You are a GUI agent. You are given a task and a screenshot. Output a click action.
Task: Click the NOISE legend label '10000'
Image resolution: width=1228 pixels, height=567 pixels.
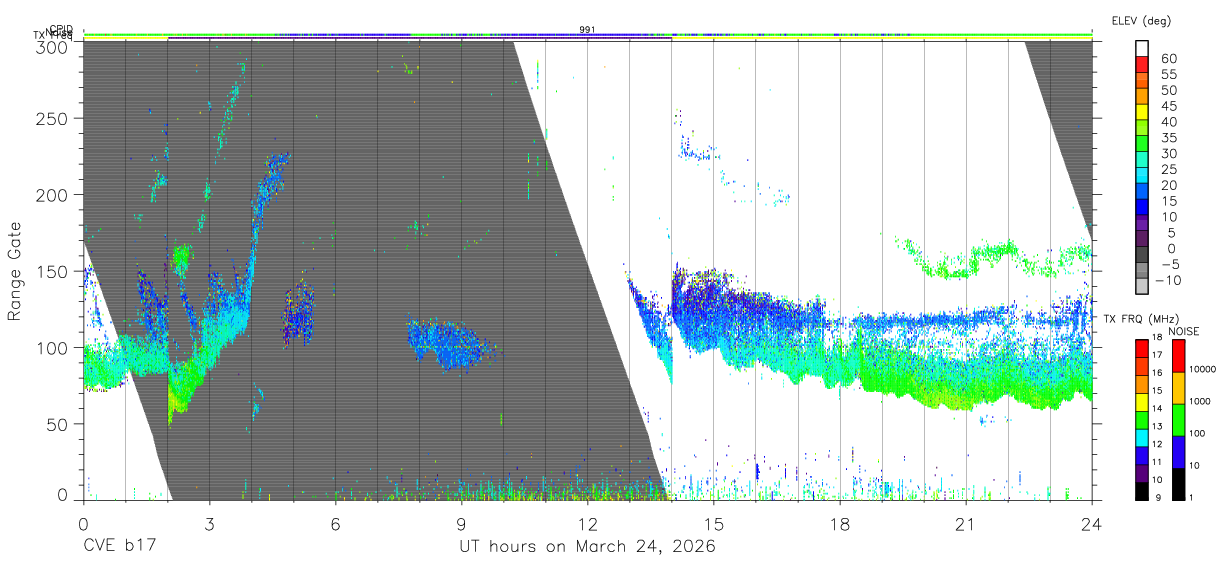point(1202,370)
